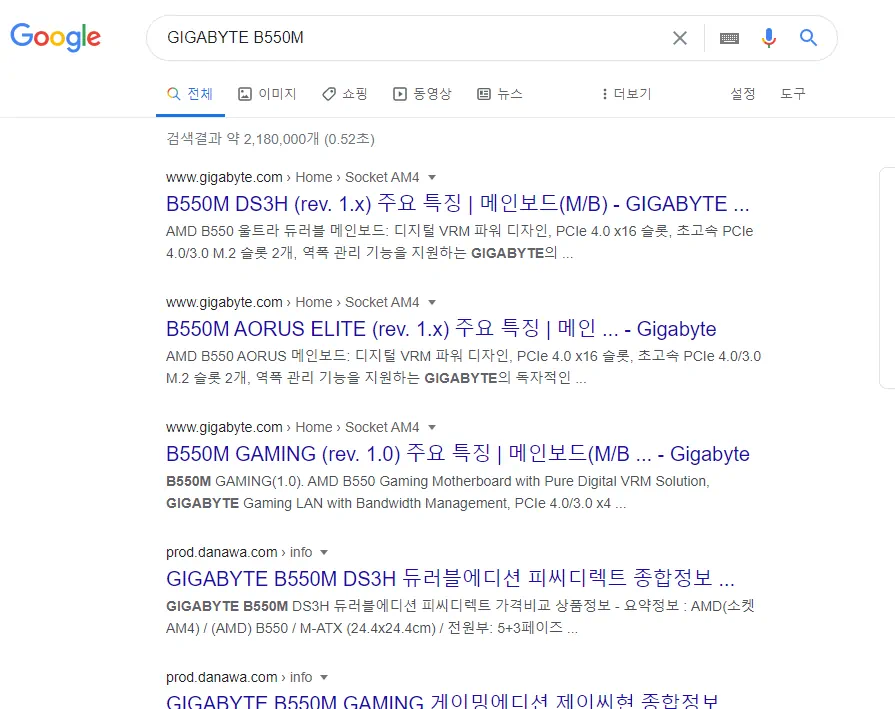Switch to the 뉴스 tab
Viewport: 895px width, 709px height.
pos(500,94)
